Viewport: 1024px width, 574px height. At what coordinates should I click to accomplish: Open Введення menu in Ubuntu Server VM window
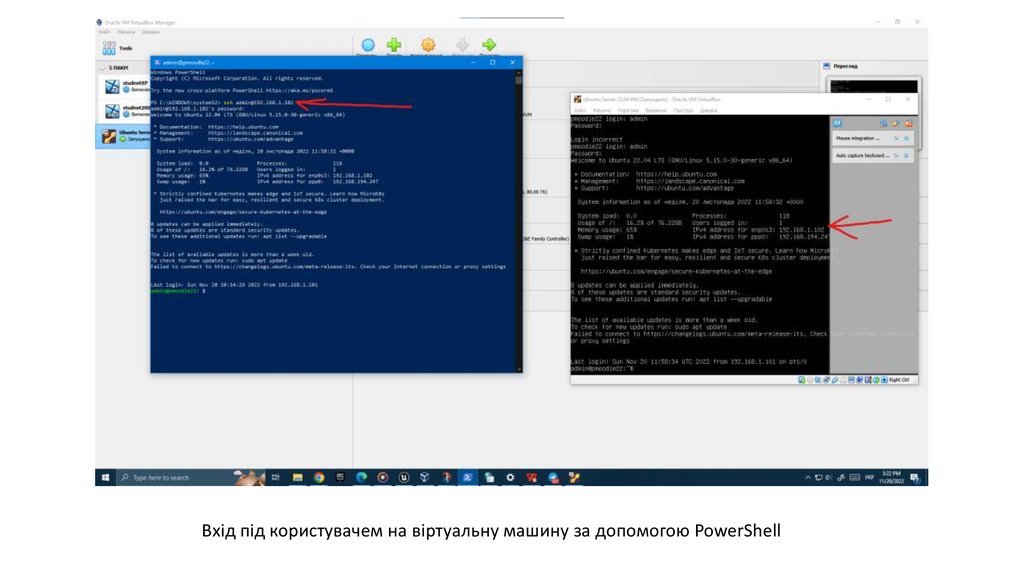[x=656, y=110]
